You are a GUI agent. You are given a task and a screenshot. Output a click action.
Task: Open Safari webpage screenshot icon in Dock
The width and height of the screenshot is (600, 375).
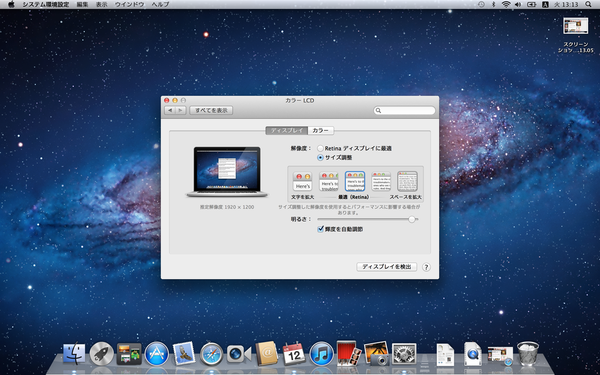501,355
